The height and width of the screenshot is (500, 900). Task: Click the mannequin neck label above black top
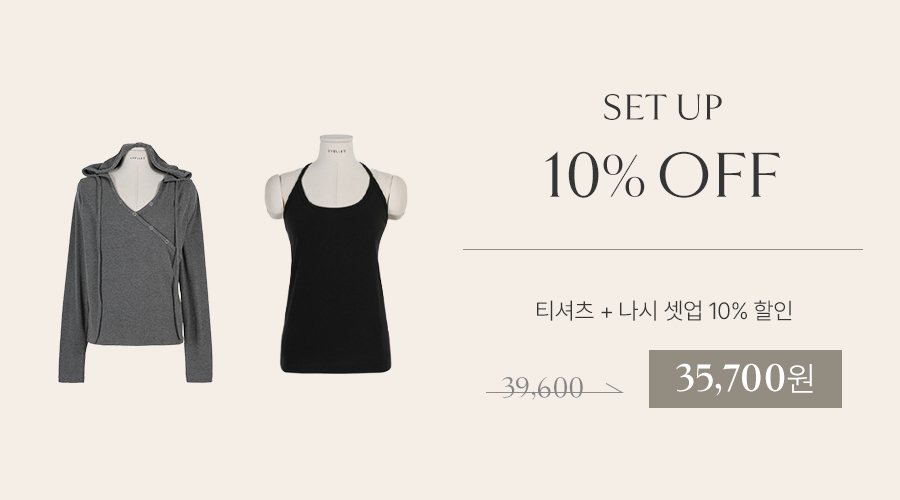[336, 152]
